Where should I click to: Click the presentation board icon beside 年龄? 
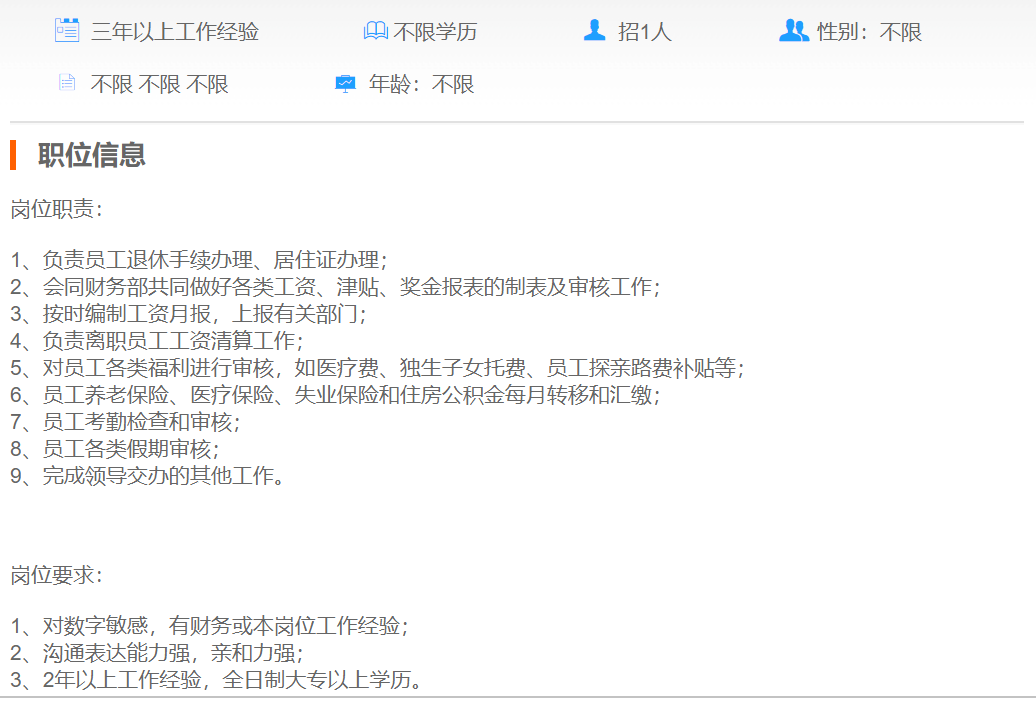coord(345,84)
